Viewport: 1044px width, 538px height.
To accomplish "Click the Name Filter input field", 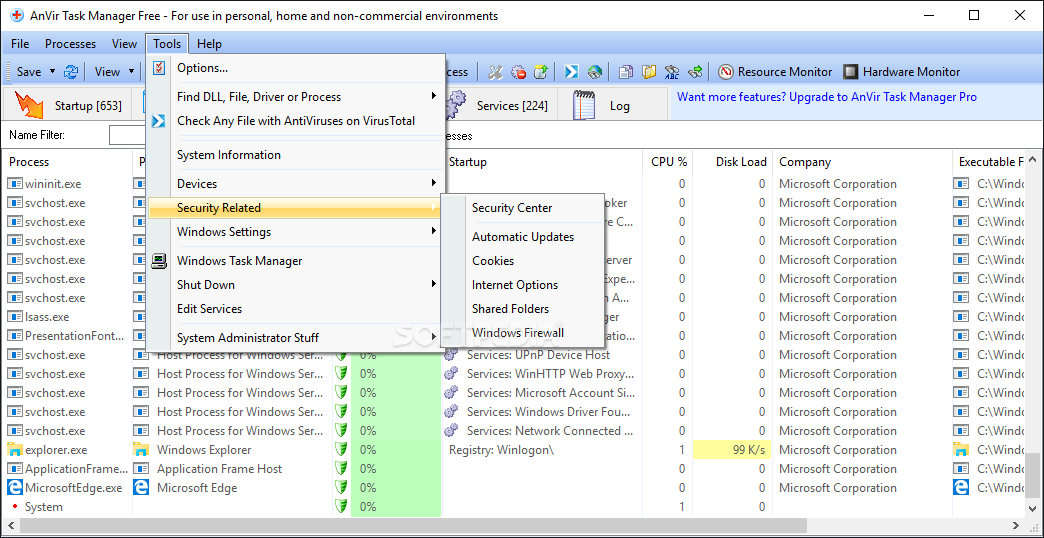I will click(x=128, y=135).
